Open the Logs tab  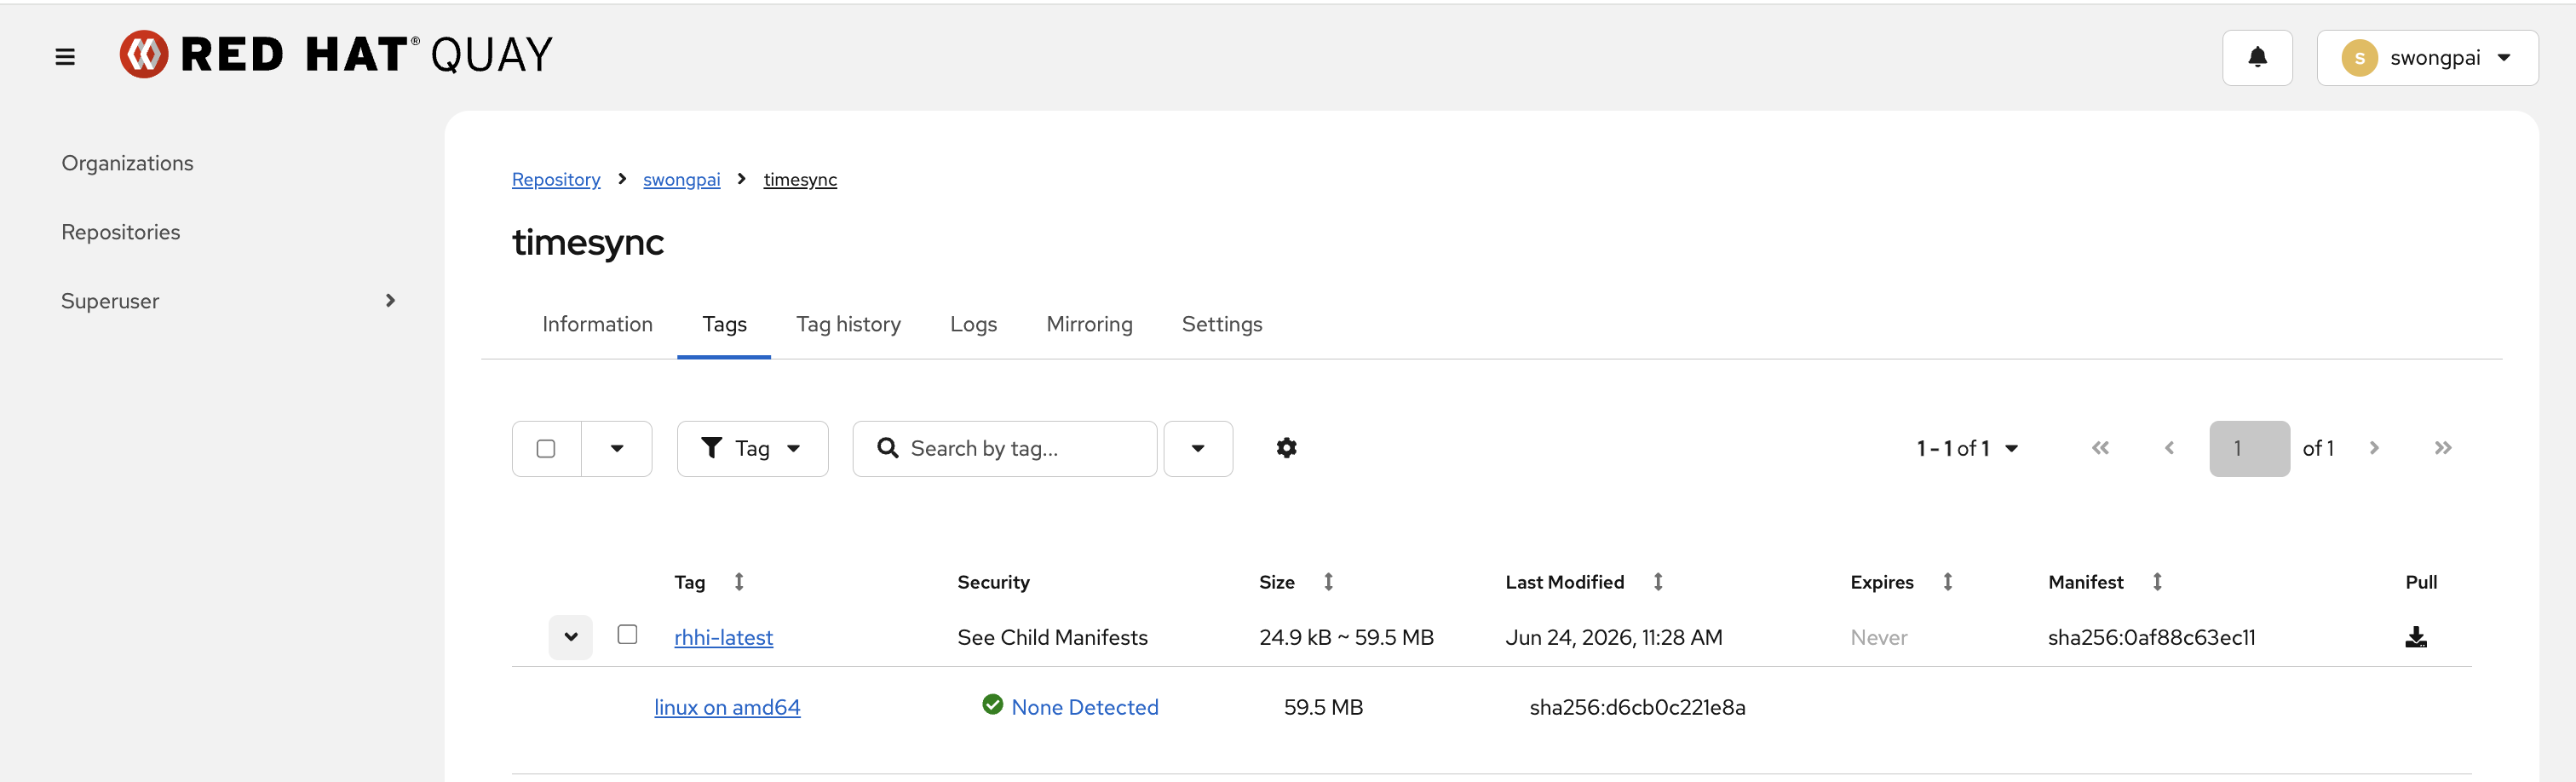click(x=973, y=324)
